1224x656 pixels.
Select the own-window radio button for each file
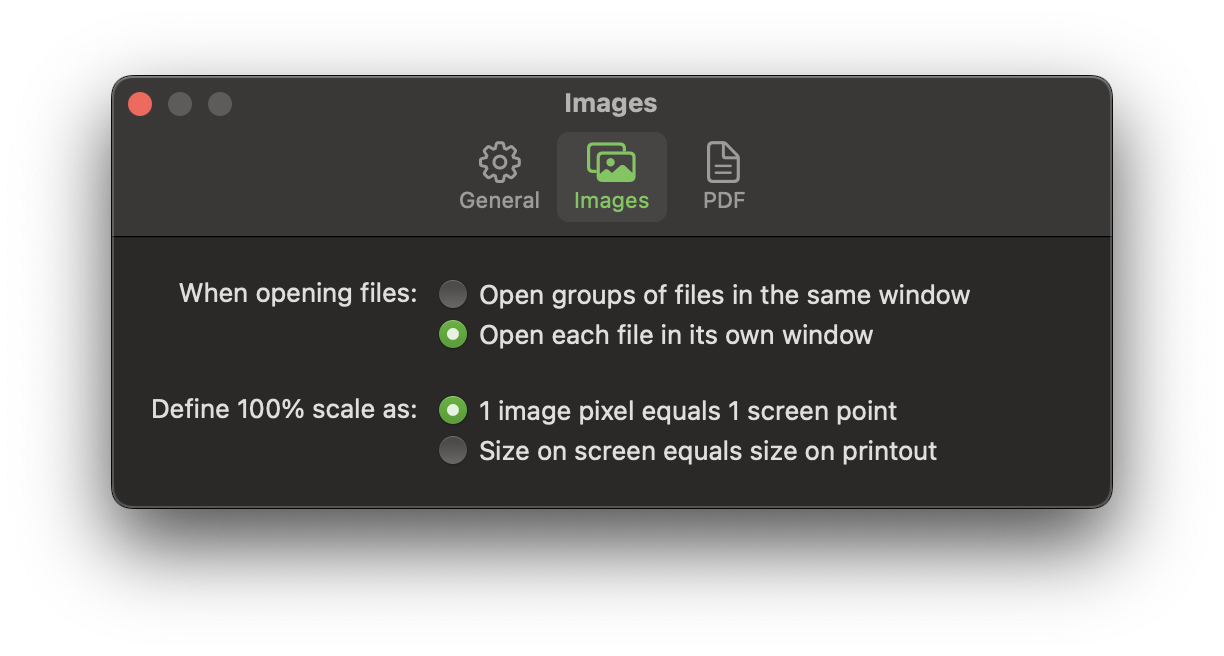(x=453, y=335)
